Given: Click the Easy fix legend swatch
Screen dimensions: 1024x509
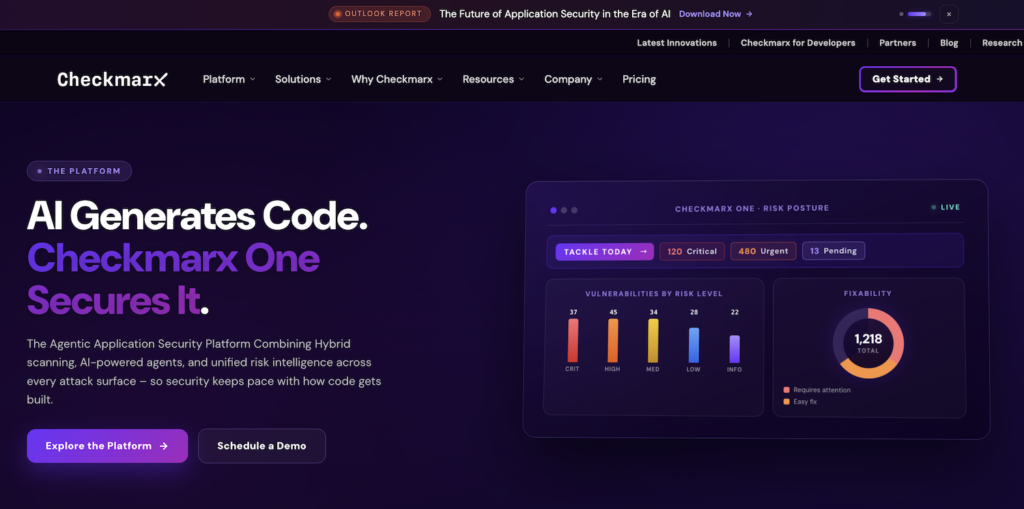Looking at the screenshot, I should tap(786, 402).
